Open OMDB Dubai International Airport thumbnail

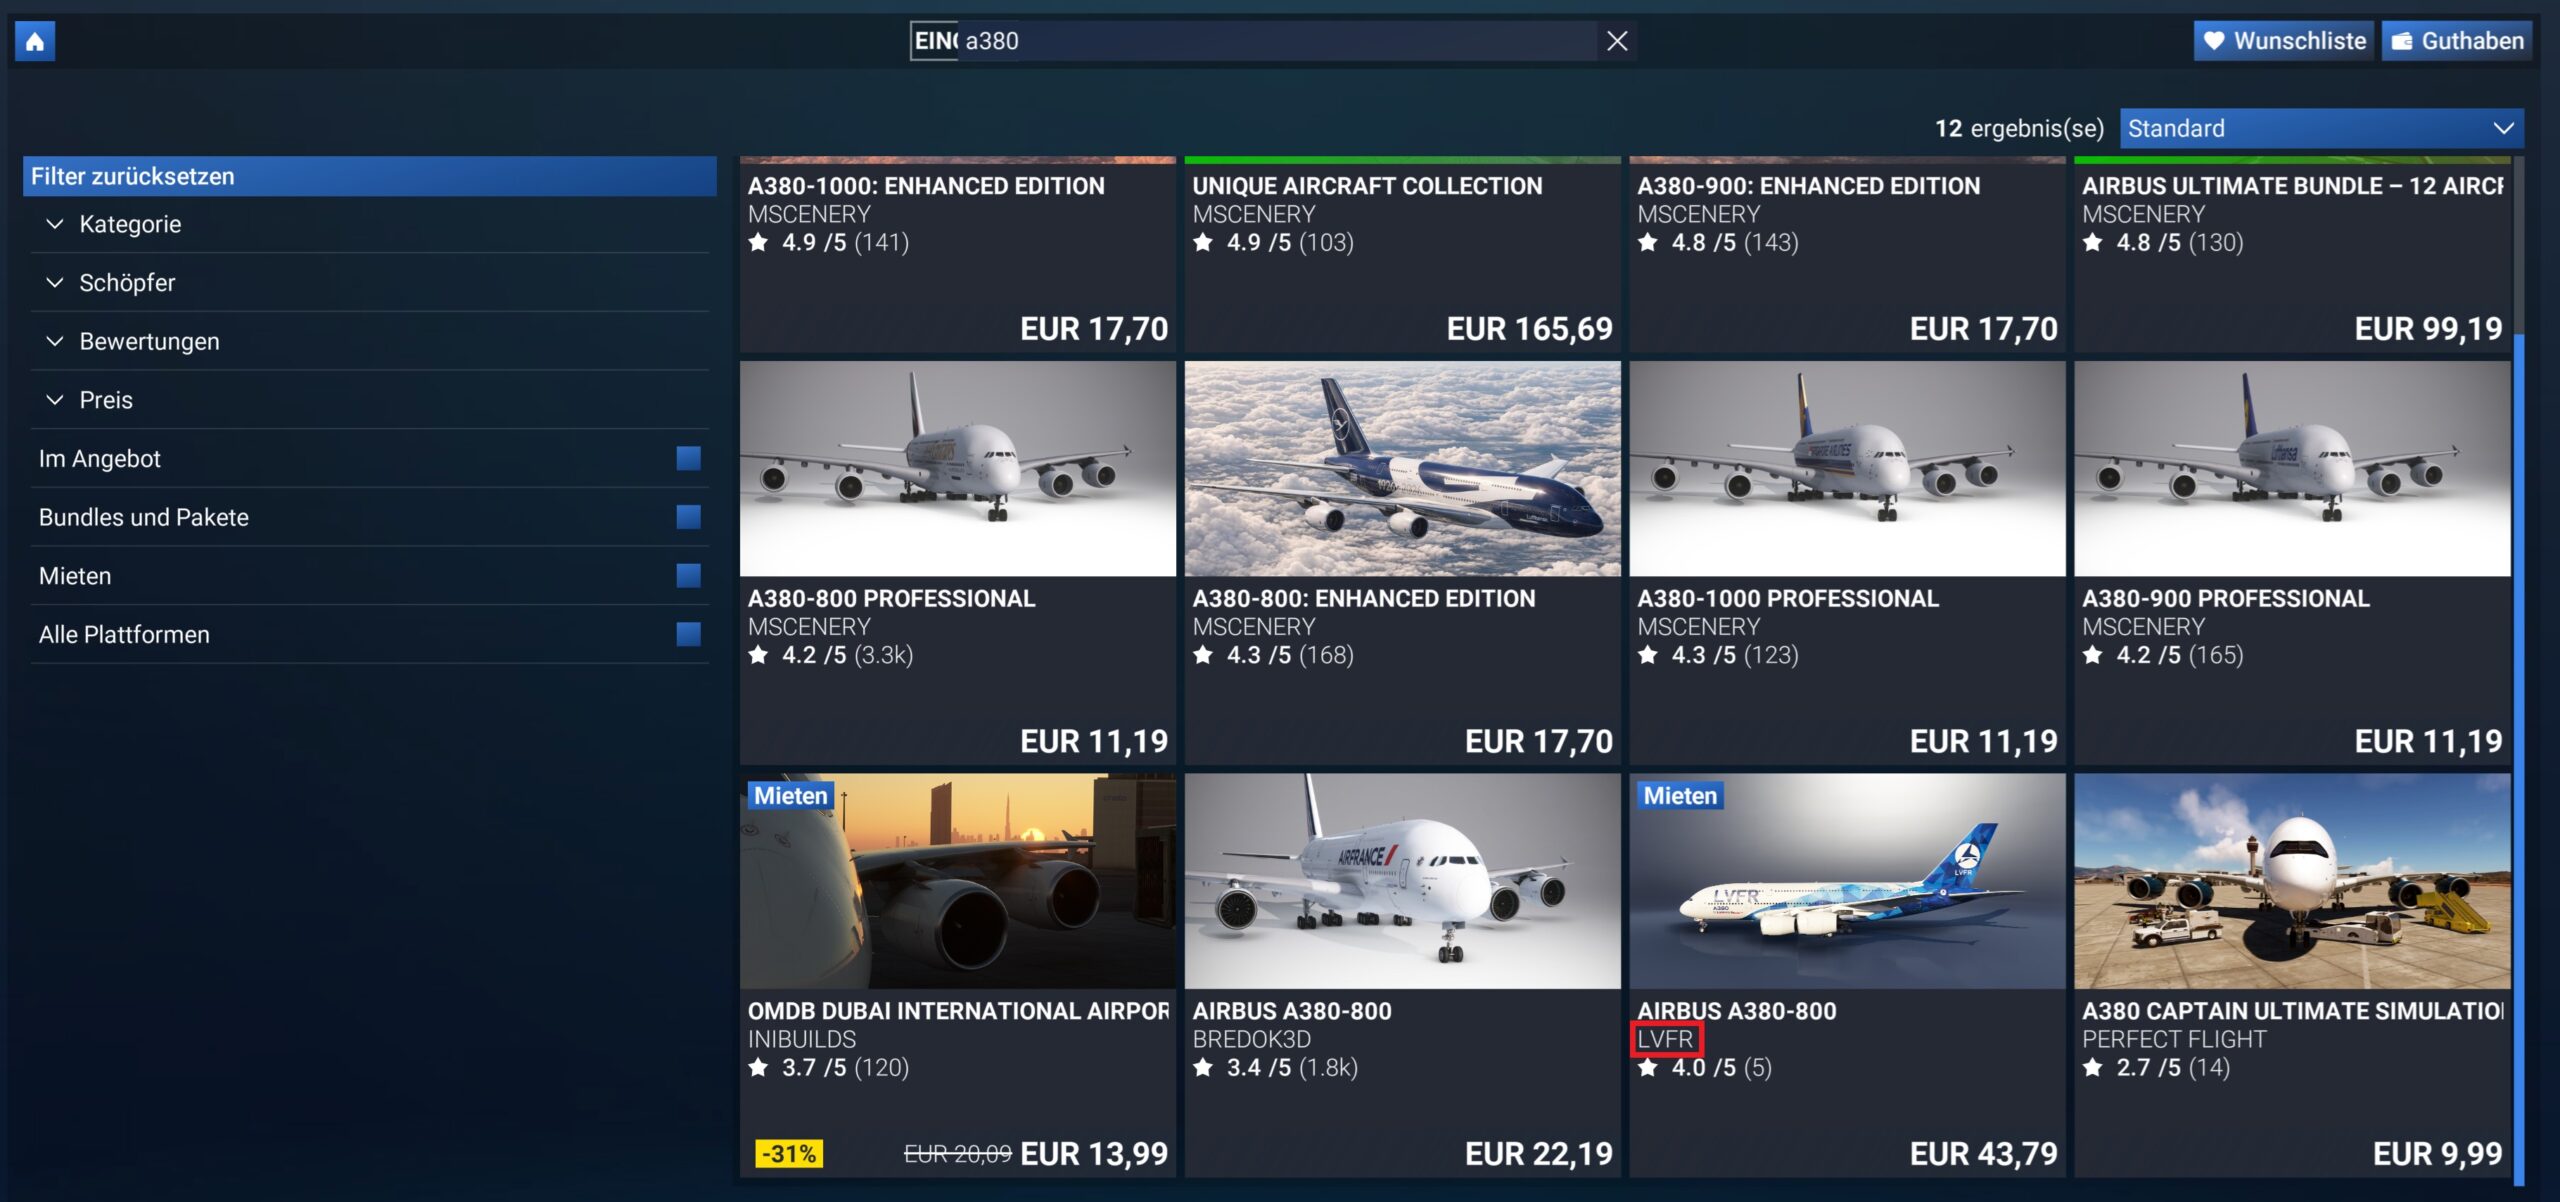pos(958,881)
